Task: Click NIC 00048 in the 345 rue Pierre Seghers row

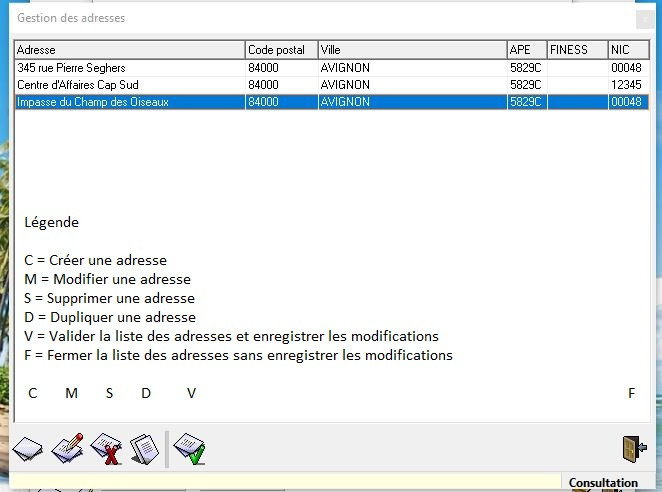Action: click(x=626, y=68)
